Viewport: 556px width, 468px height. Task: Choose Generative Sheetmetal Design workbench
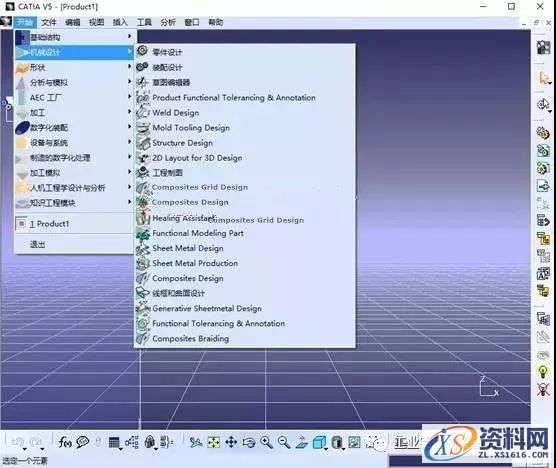pos(245,308)
